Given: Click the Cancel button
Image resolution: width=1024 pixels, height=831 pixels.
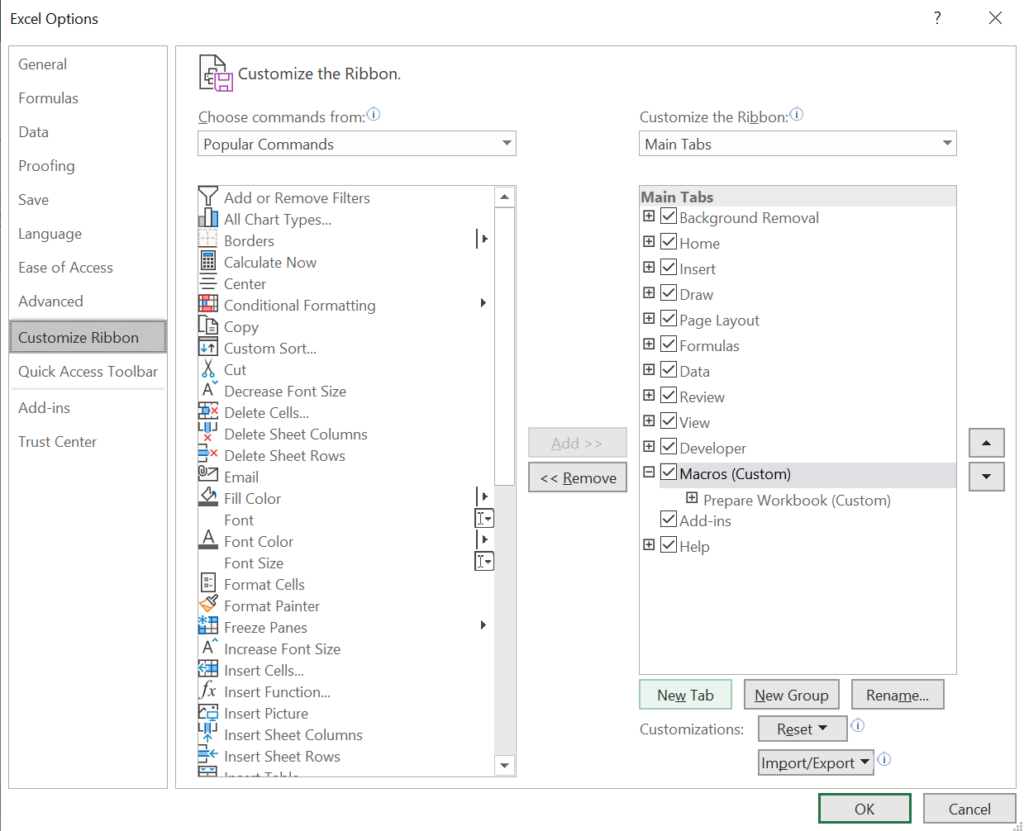Looking at the screenshot, I should [x=969, y=809].
